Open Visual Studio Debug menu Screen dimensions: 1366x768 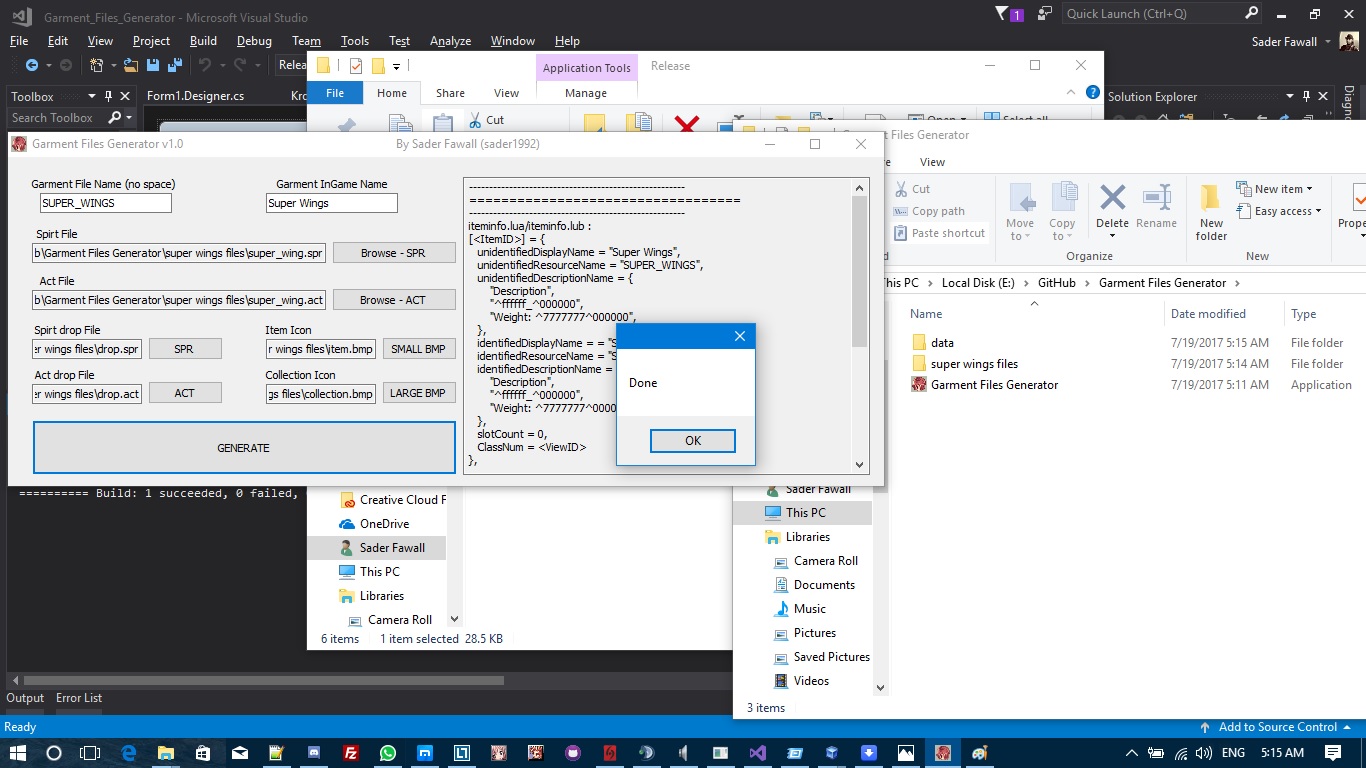[254, 41]
